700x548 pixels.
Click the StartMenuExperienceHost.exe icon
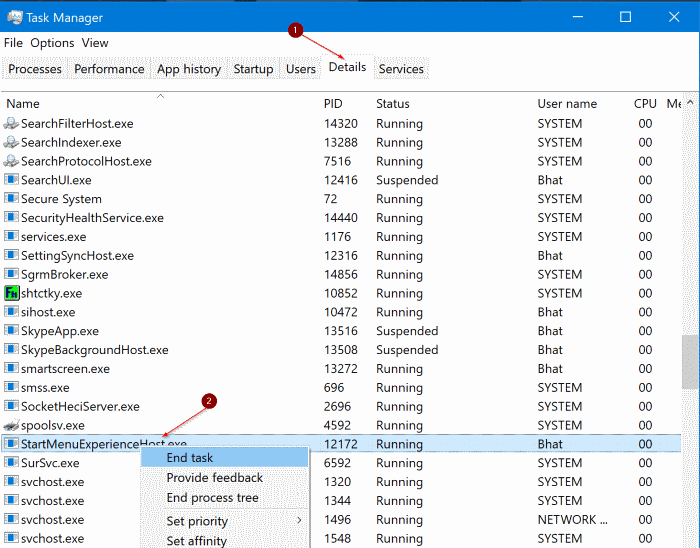point(11,444)
